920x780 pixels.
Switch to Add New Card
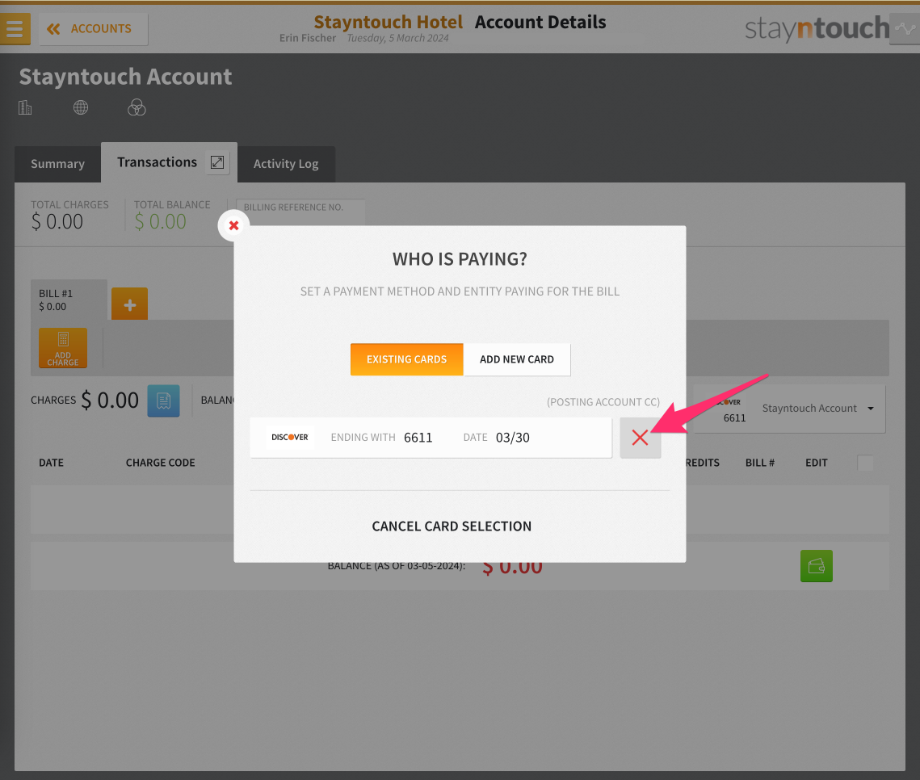tap(516, 359)
